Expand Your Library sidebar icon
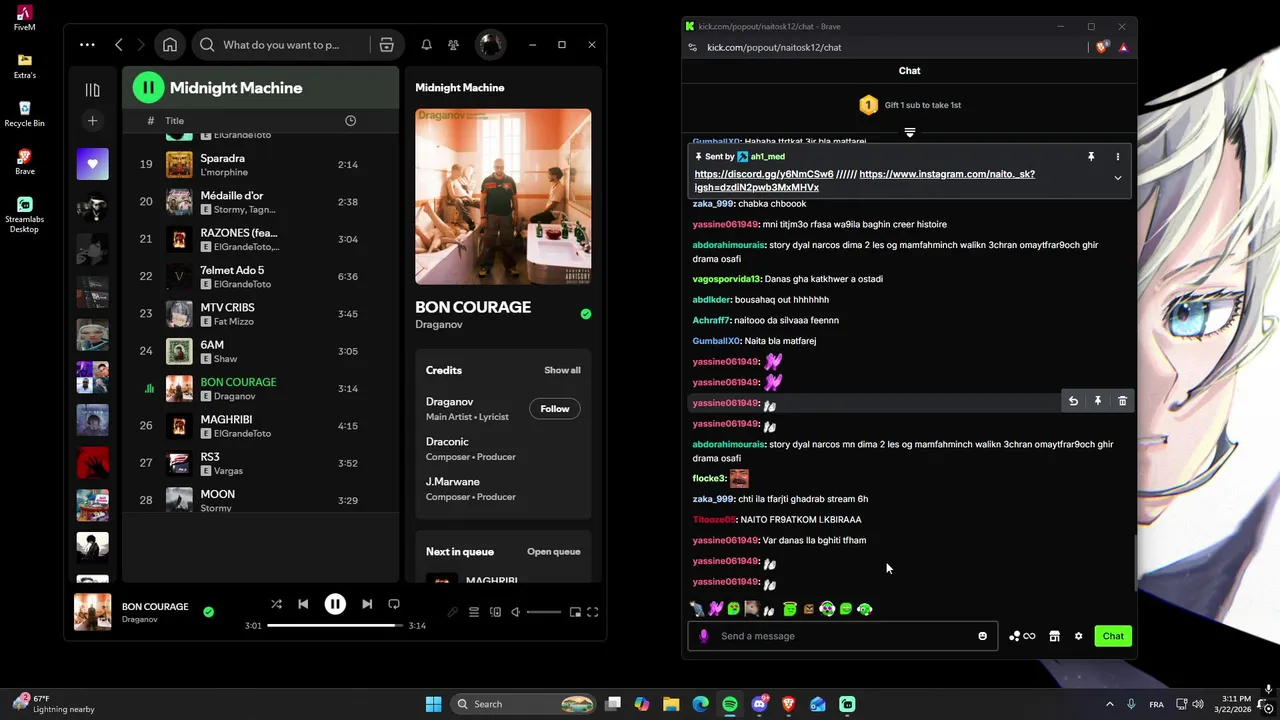Screen dimensions: 1280x720 [x=92, y=90]
